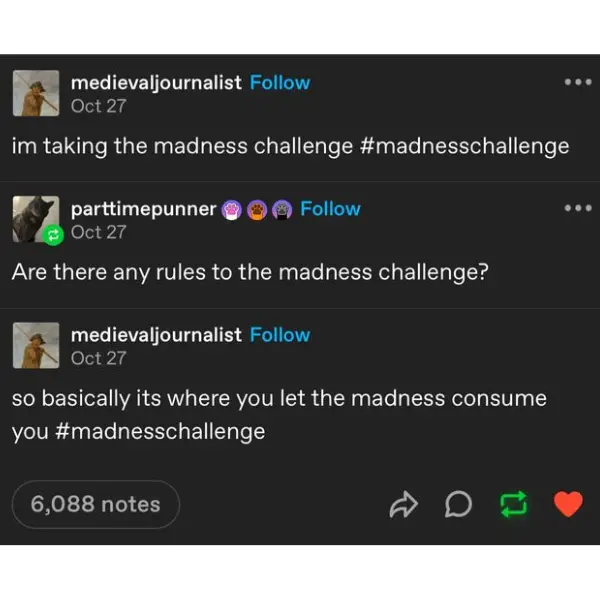Click the orange paw badge beside parttimepunner
This screenshot has width=600, height=600.
point(257,210)
